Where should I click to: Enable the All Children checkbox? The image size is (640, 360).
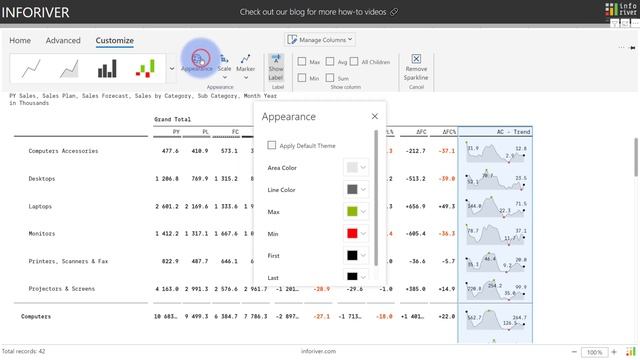point(354,62)
